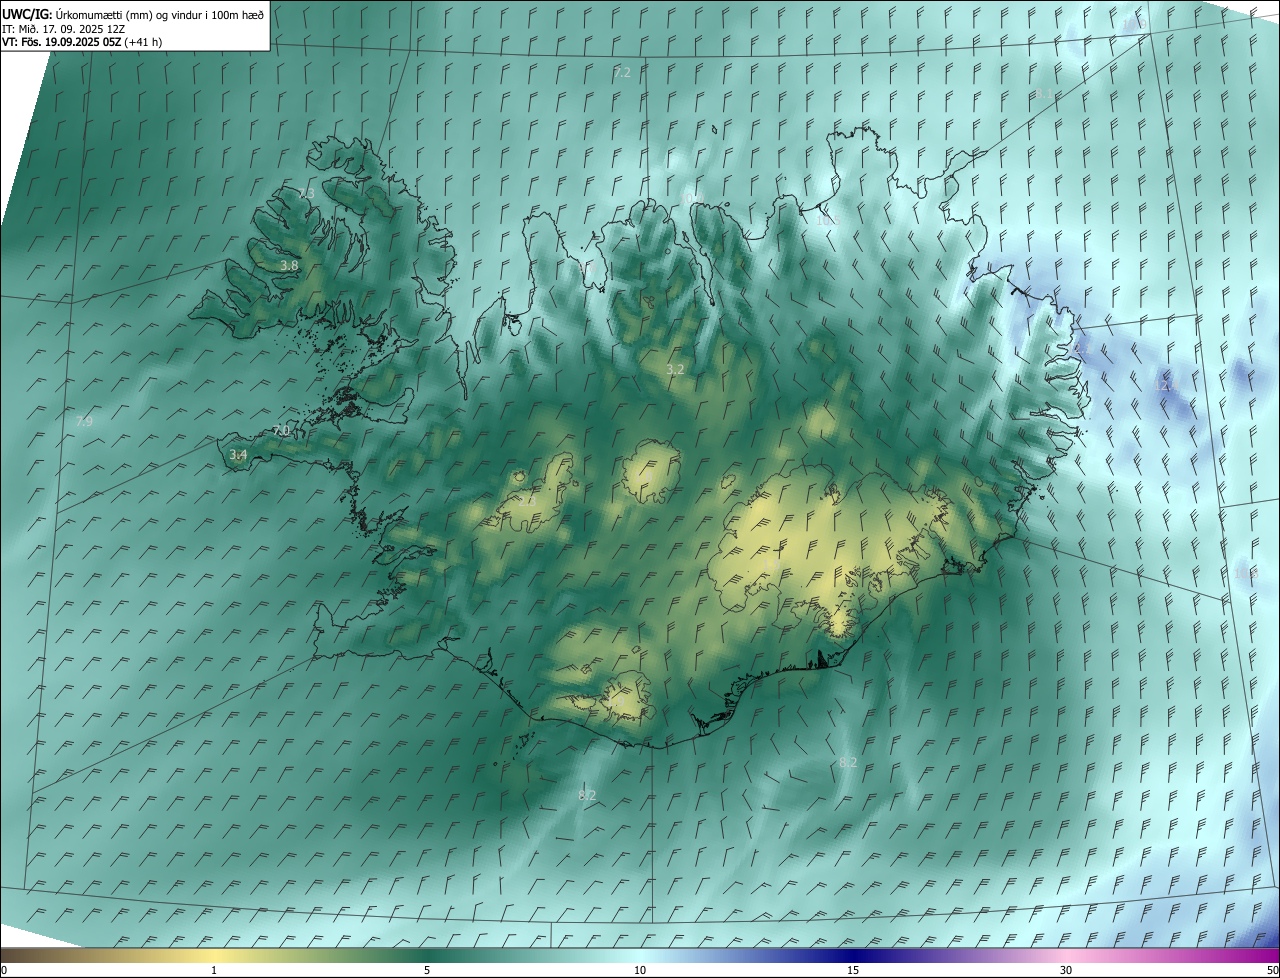Click the "3.4" value label on Snæfellsnes peninsula

click(x=238, y=455)
